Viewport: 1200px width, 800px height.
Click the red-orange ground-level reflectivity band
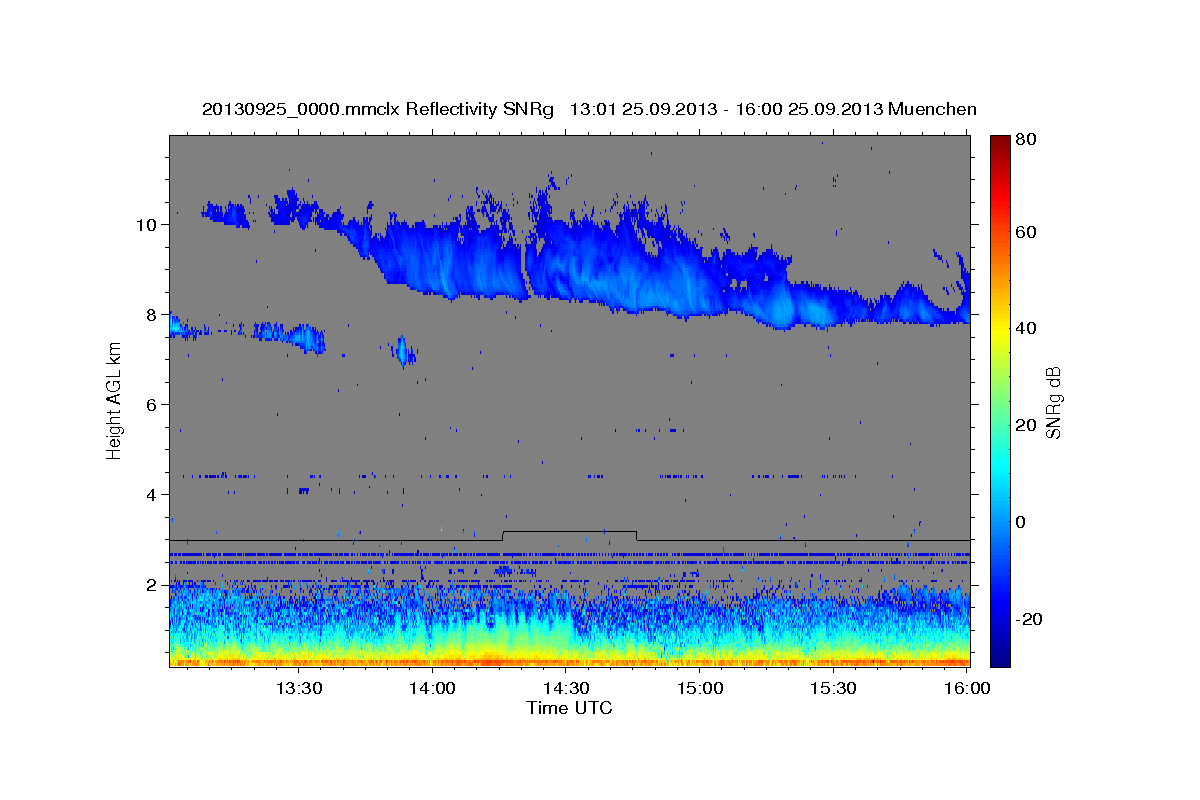[569, 661]
